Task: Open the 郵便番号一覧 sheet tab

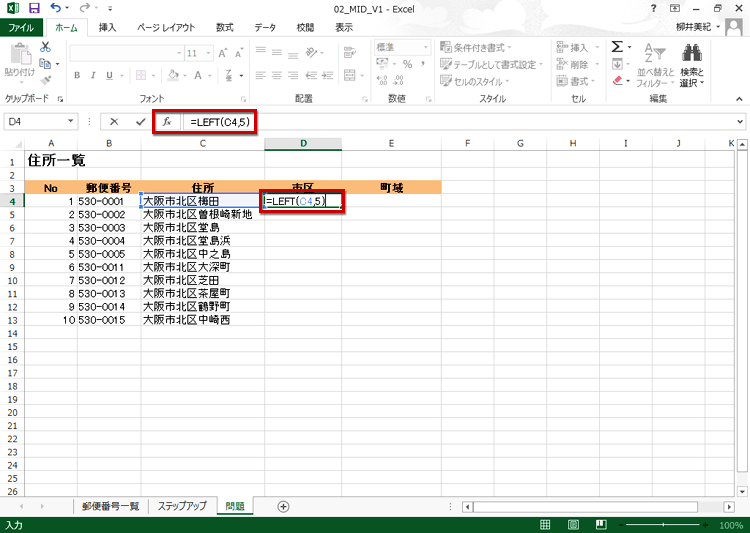Action: click(x=110, y=506)
